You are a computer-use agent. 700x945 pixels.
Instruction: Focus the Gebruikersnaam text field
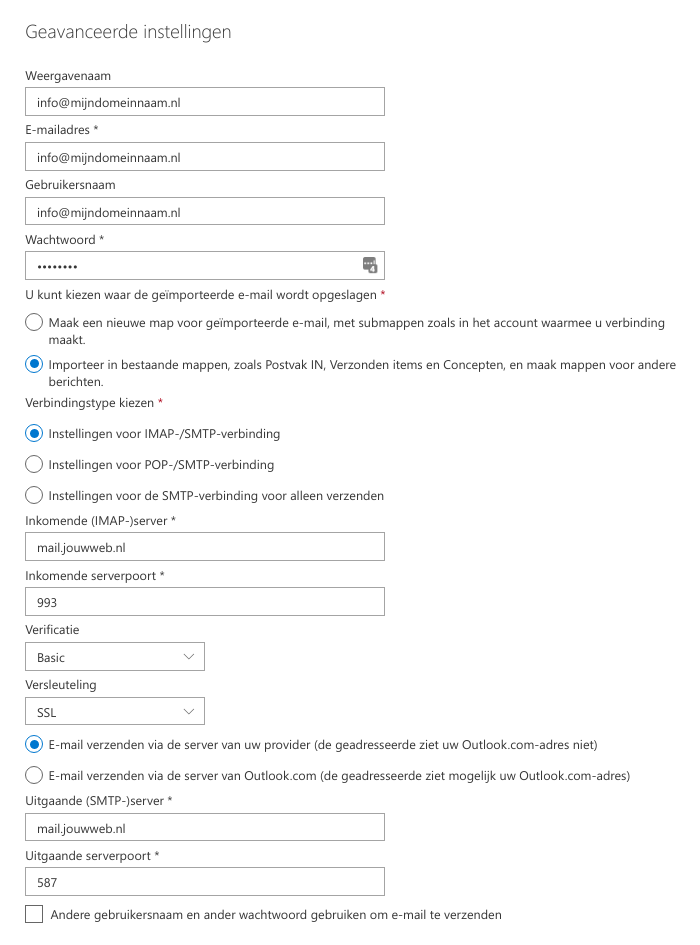point(204,212)
